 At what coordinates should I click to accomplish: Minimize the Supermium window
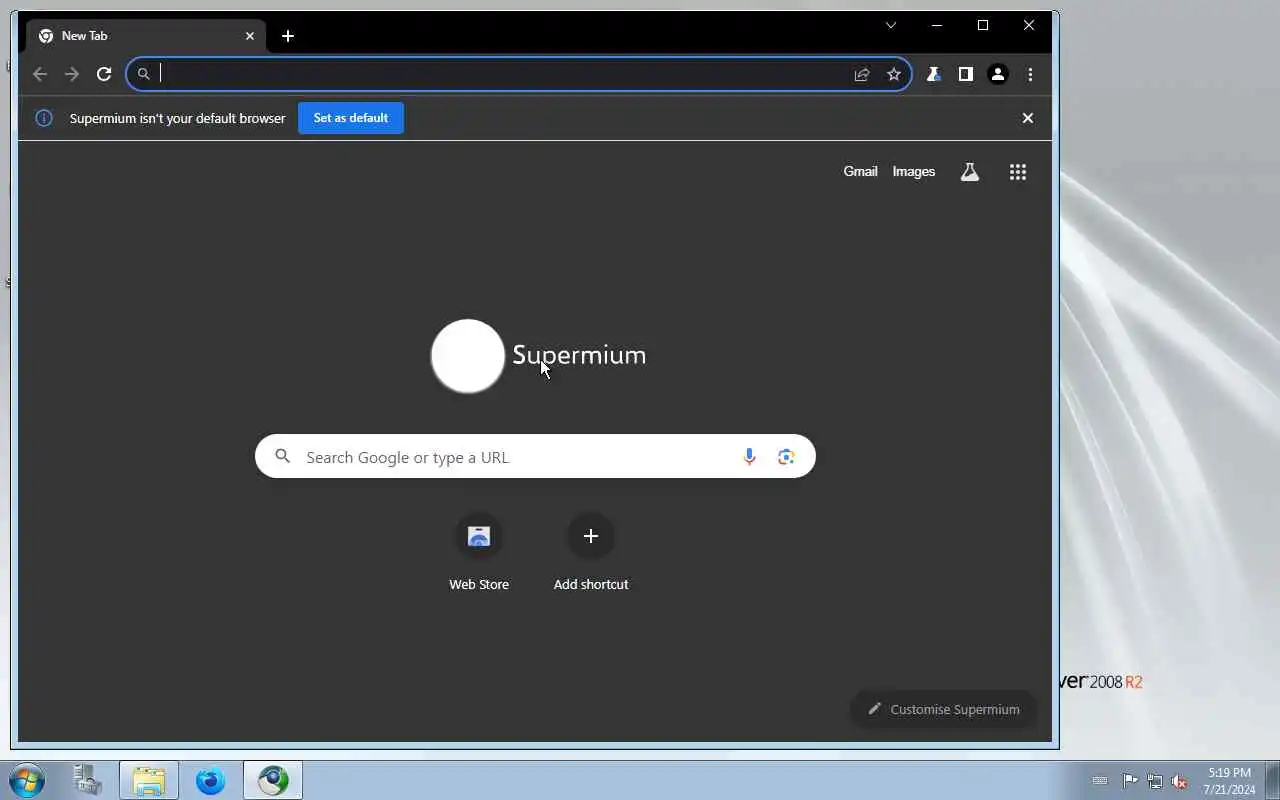point(937,26)
